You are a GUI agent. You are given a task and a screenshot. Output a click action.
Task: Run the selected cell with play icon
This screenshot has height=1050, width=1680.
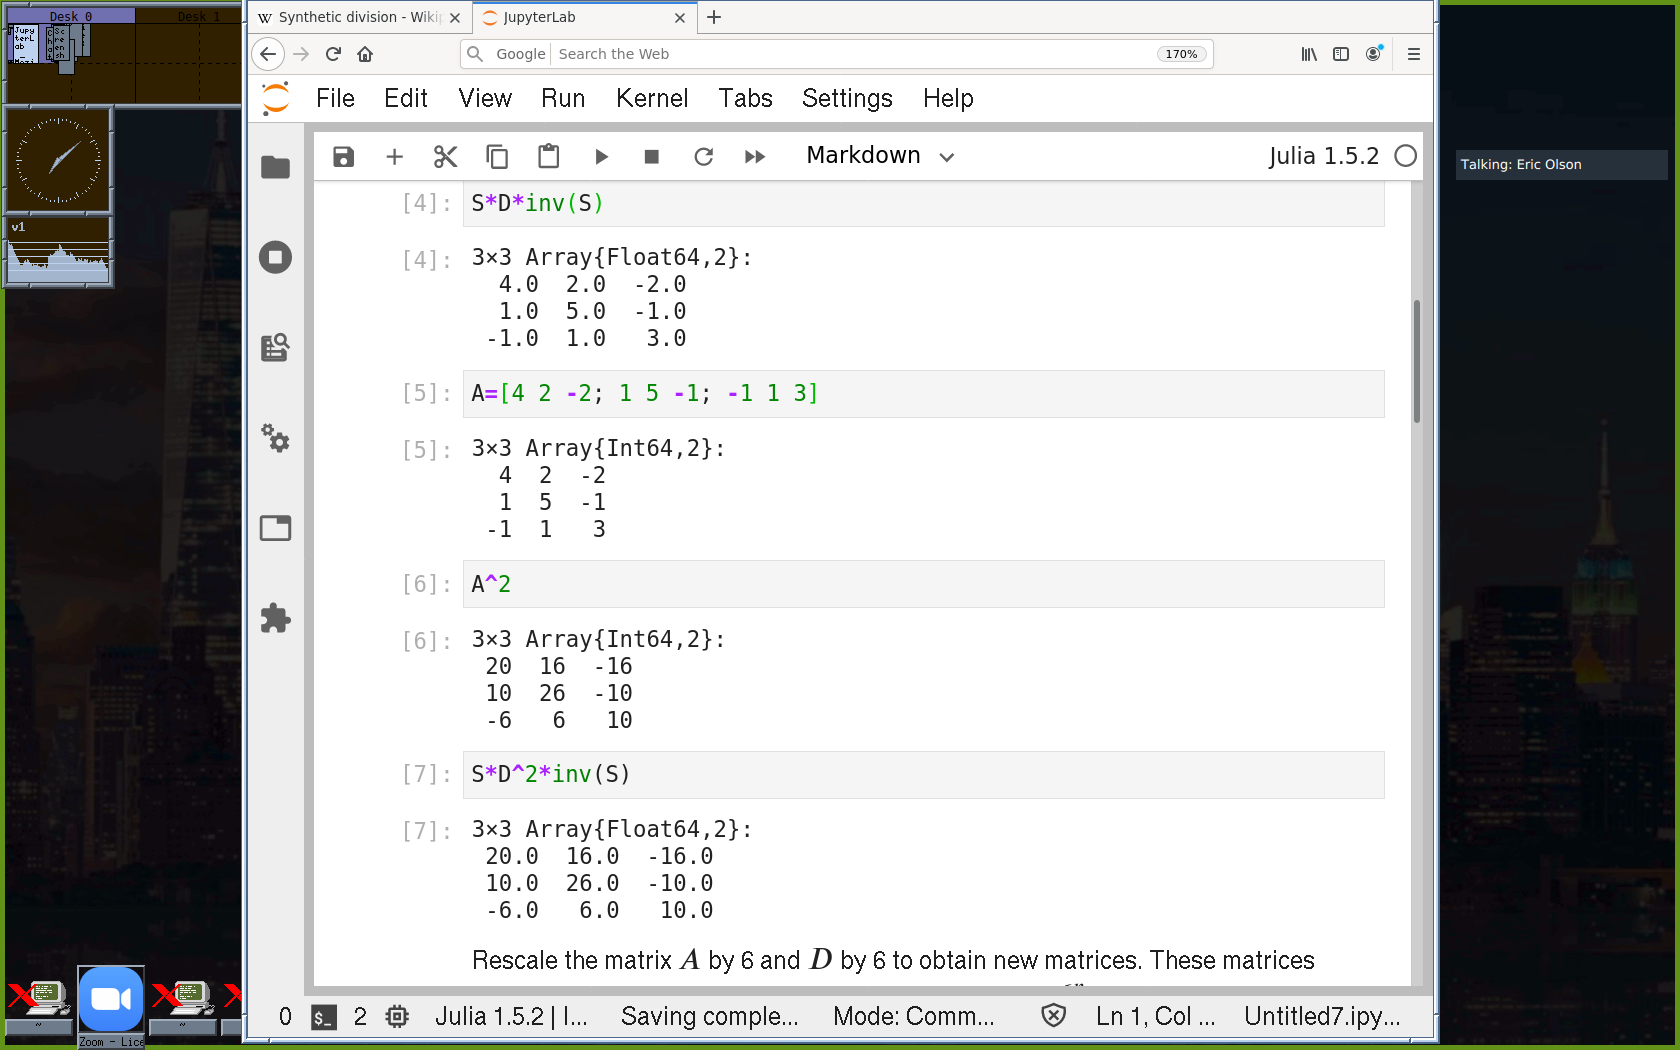(601, 156)
